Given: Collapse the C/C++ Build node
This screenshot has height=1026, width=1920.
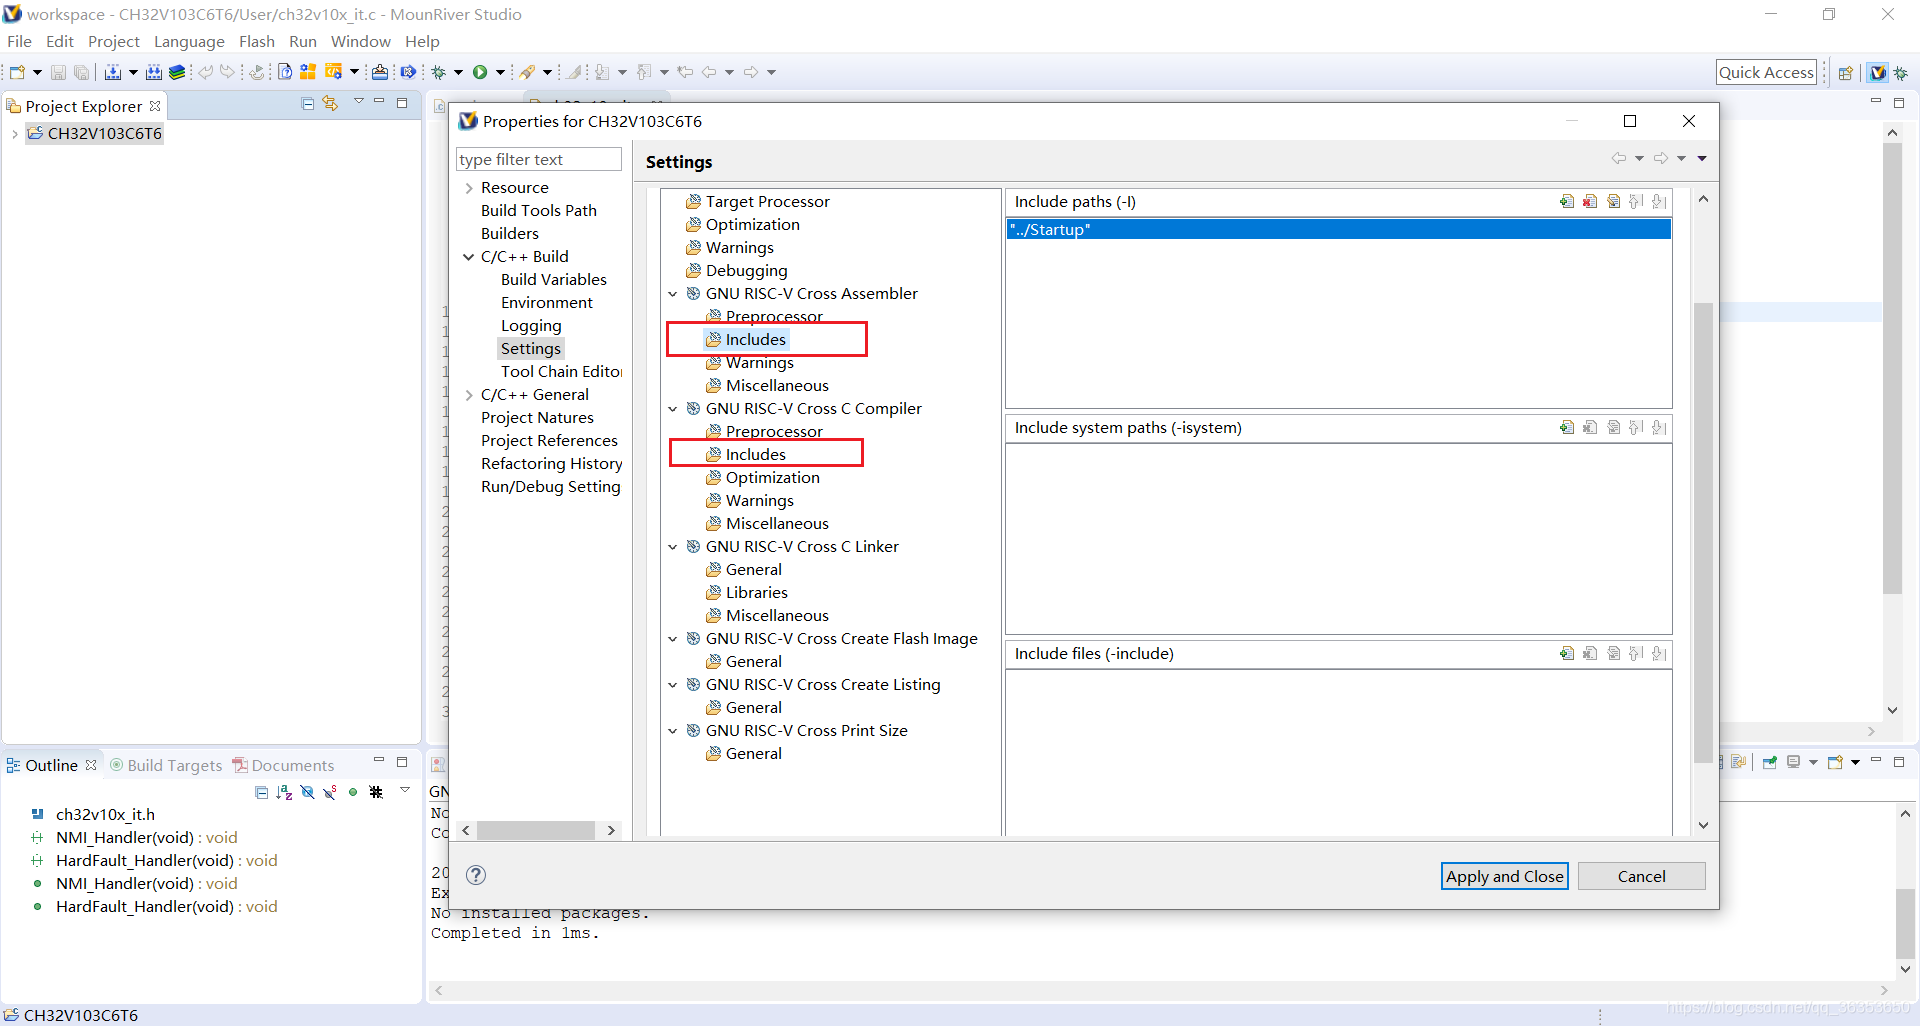Looking at the screenshot, I should (x=468, y=257).
